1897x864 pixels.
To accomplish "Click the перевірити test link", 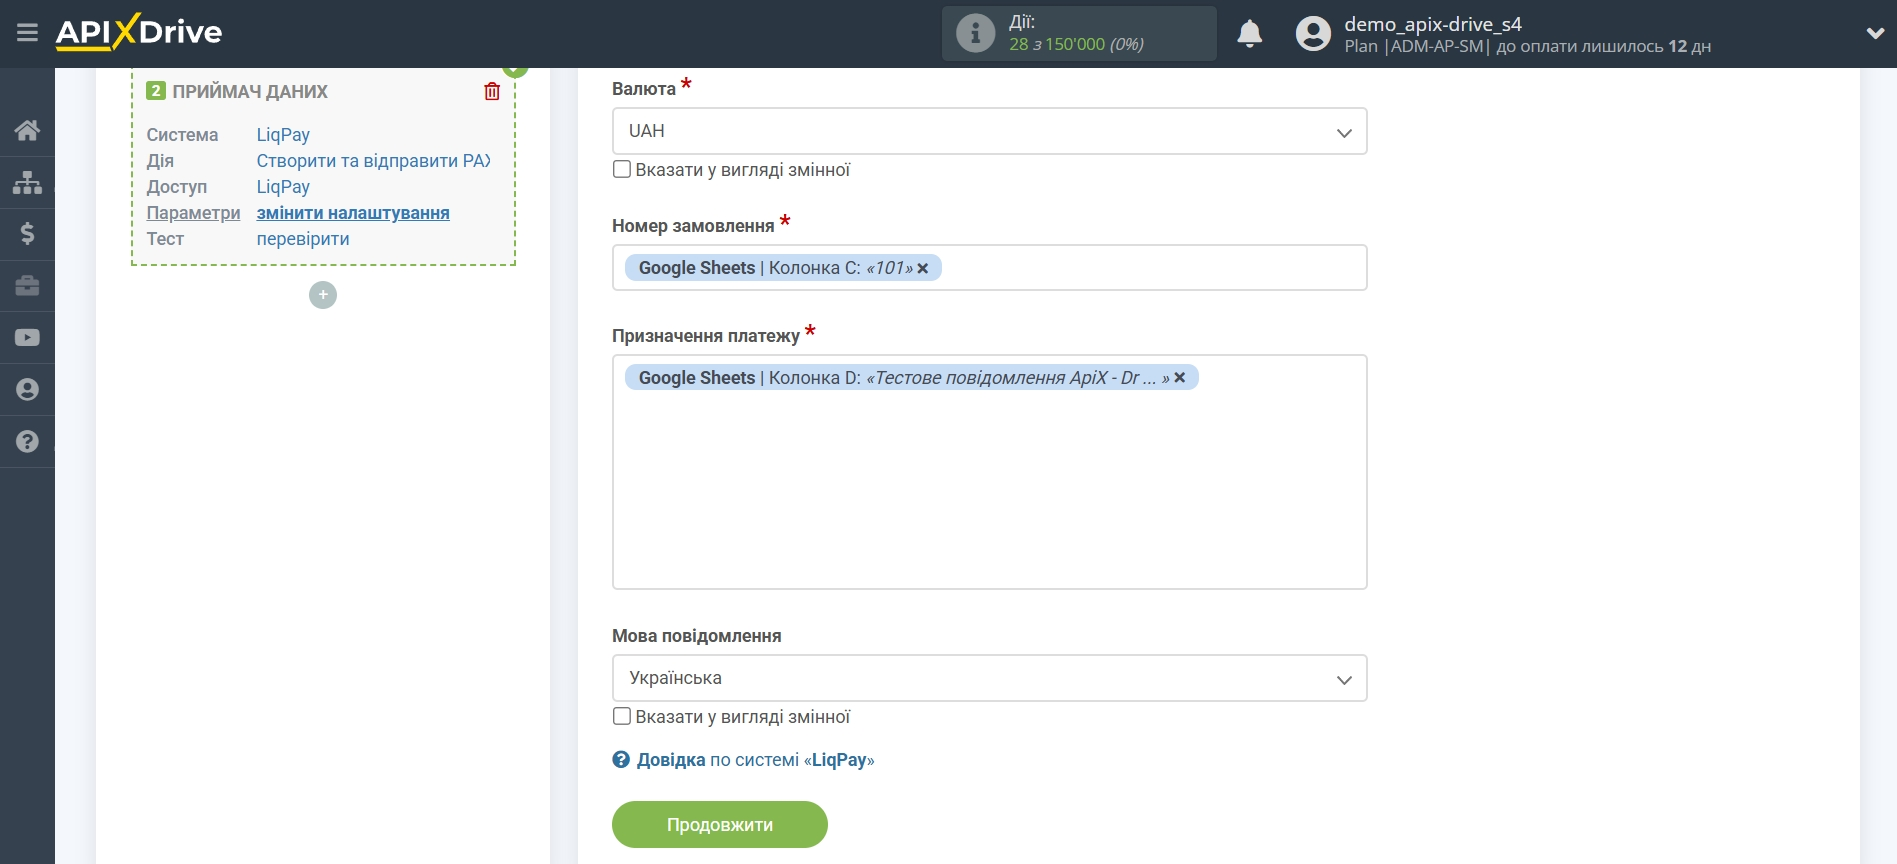I will tap(303, 239).
